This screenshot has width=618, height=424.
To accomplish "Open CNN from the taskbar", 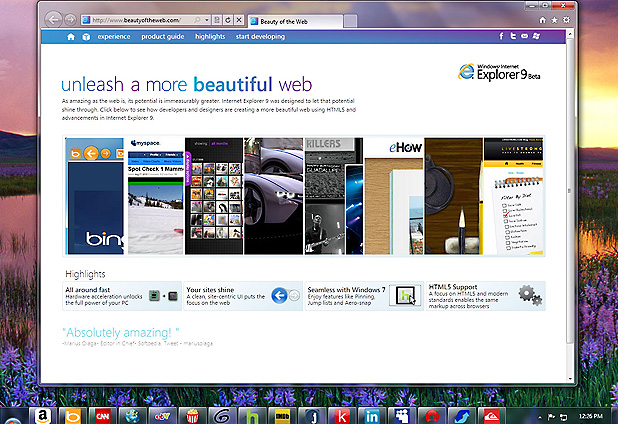I will point(102,416).
